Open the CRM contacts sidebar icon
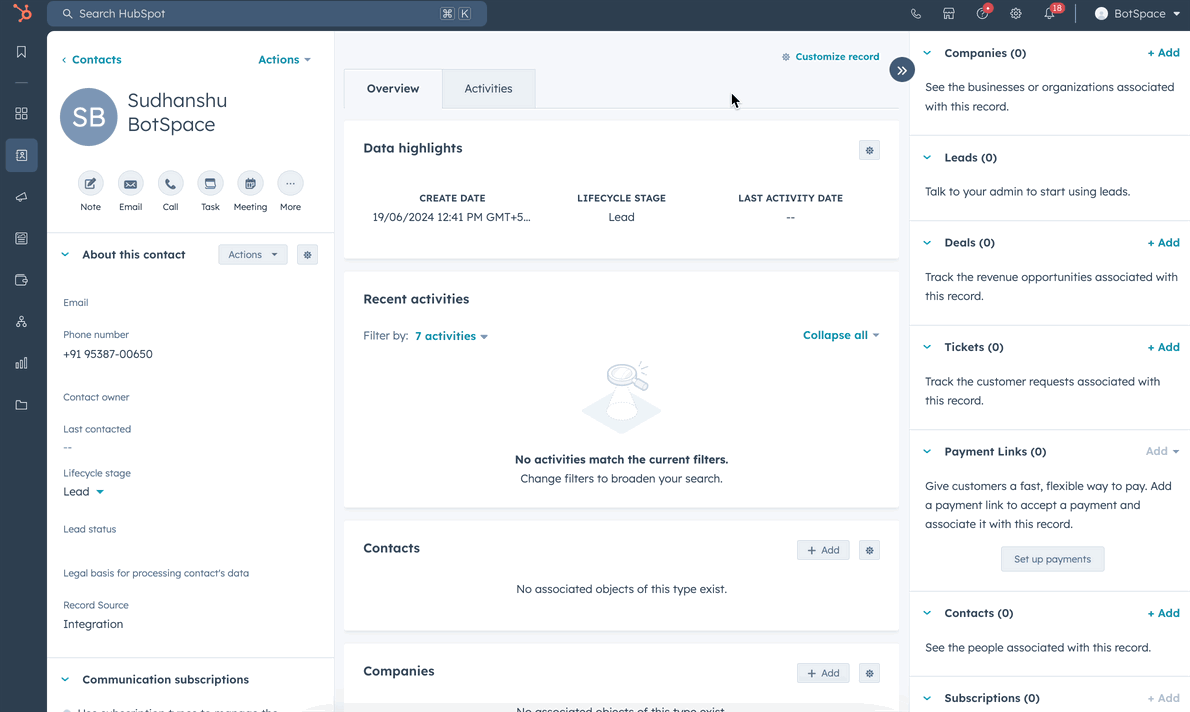 coord(21,155)
